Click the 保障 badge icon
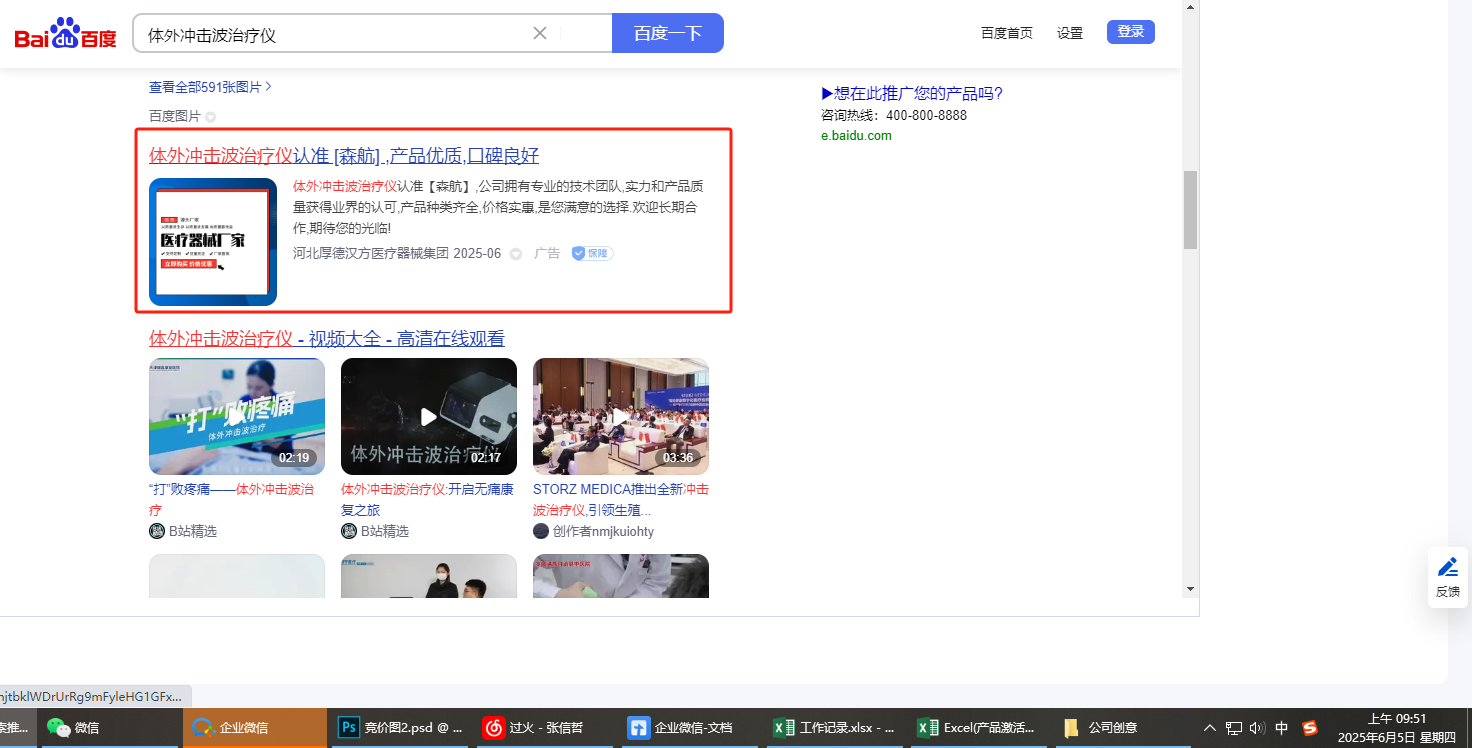The image size is (1472, 748). tap(592, 253)
